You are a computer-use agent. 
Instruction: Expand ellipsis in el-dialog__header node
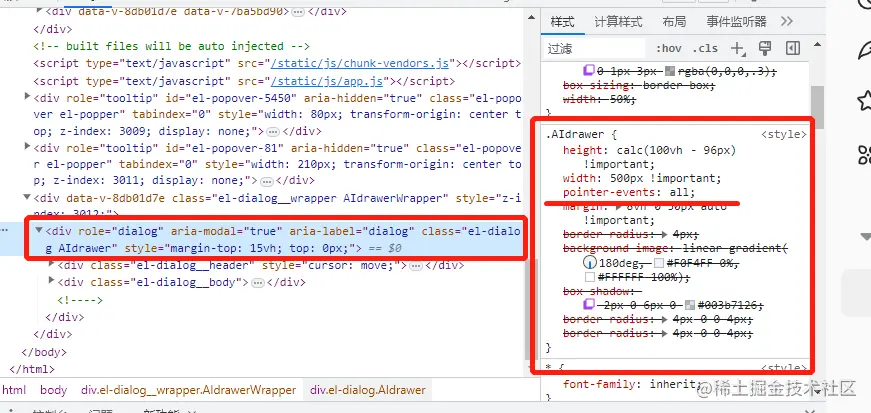tap(416, 266)
